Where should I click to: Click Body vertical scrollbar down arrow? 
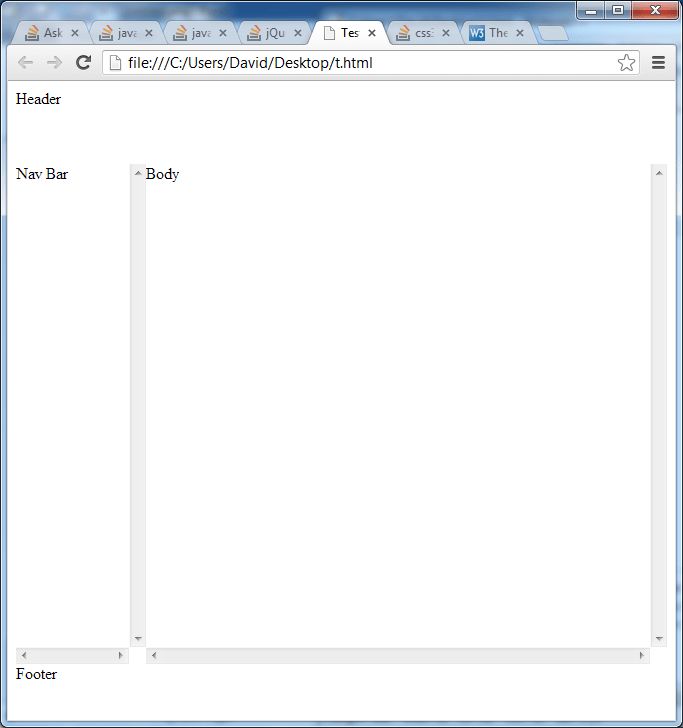(659, 639)
